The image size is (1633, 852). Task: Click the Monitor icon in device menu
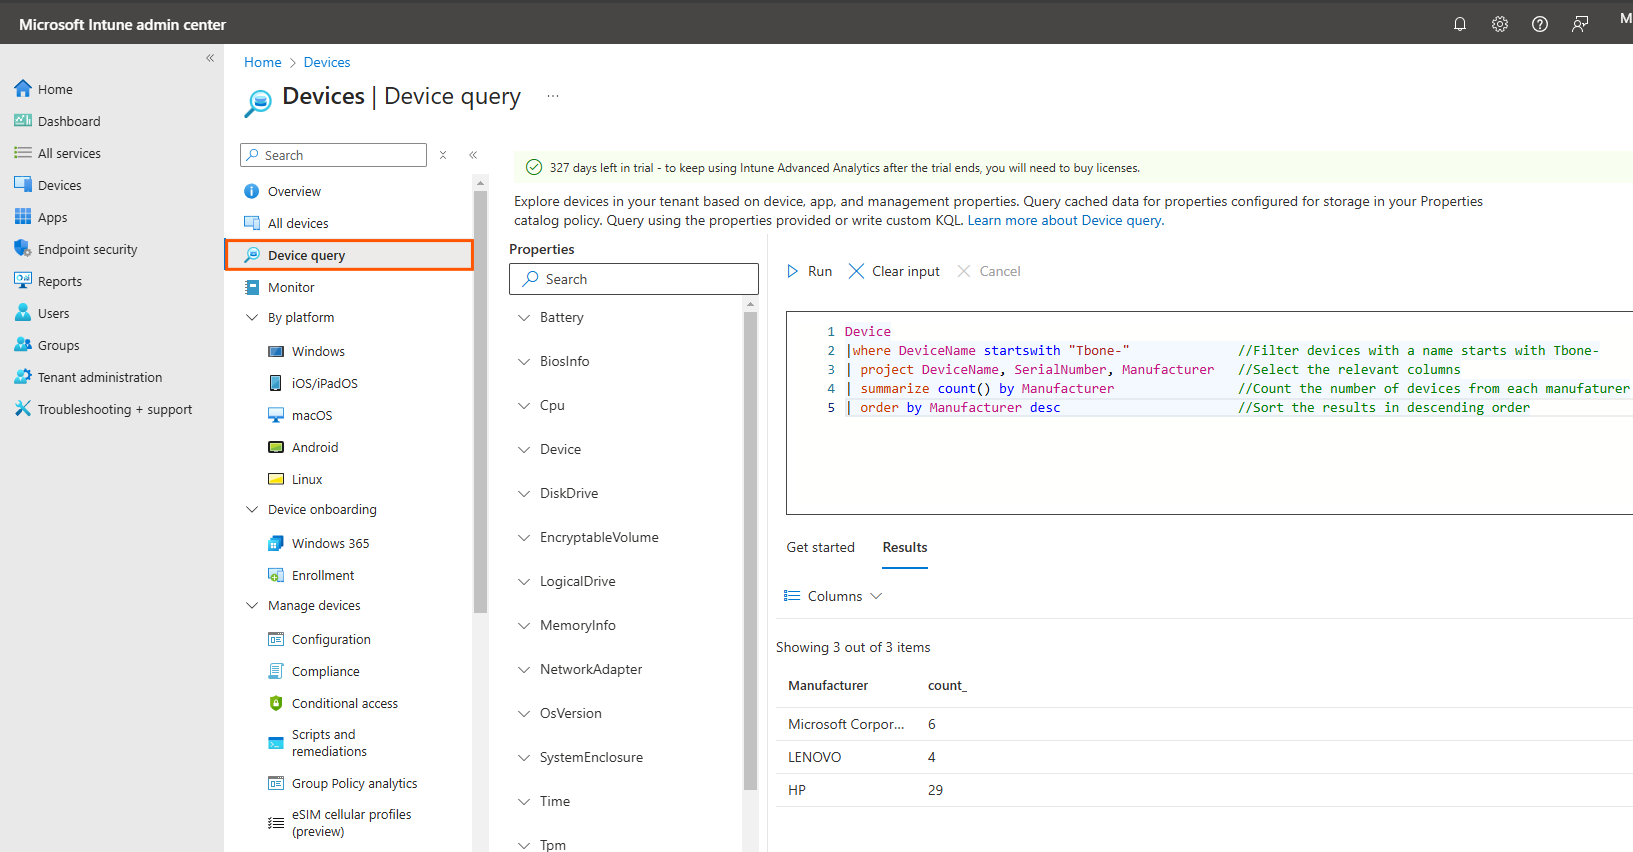click(x=252, y=287)
